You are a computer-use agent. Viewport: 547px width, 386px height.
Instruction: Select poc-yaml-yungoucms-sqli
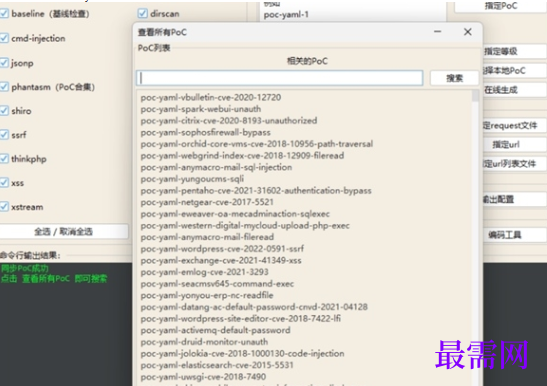click(192, 179)
